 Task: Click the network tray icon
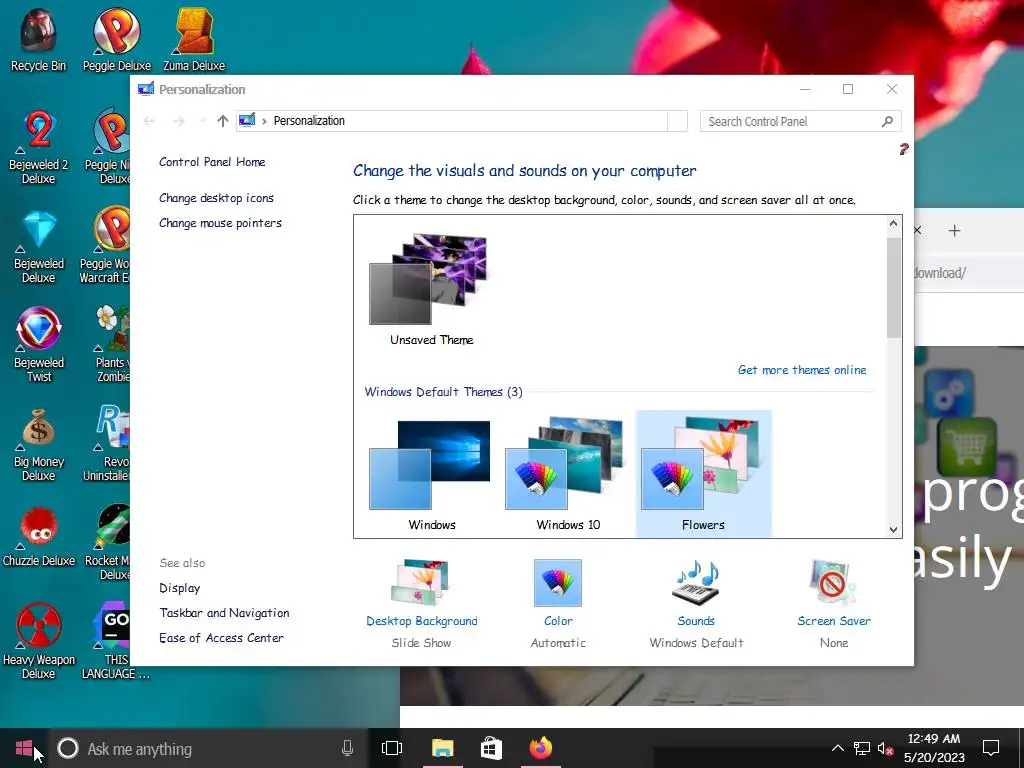coord(862,748)
